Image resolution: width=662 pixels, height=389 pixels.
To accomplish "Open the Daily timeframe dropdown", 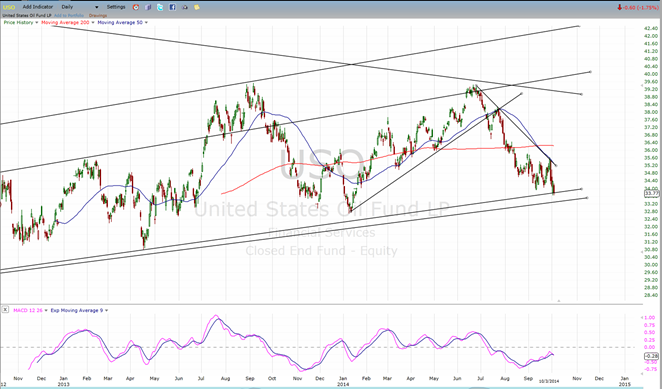I will [79, 7].
